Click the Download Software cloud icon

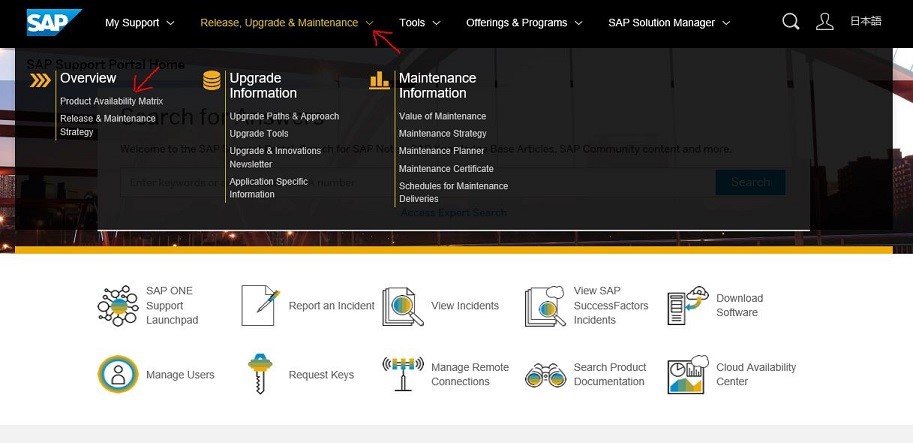(688, 305)
